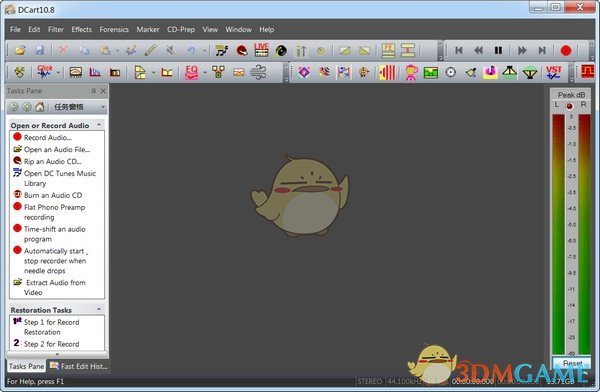Click the multi-filter chain icon next to EQ
This screenshot has width=600, height=392.
coord(218,72)
